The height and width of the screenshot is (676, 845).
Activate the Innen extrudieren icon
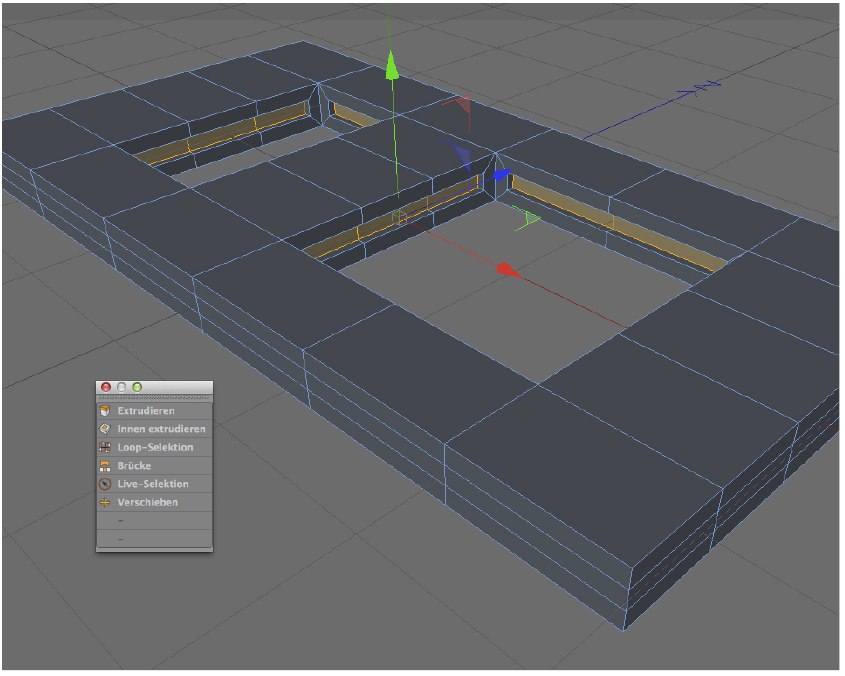pyautogui.click(x=105, y=429)
